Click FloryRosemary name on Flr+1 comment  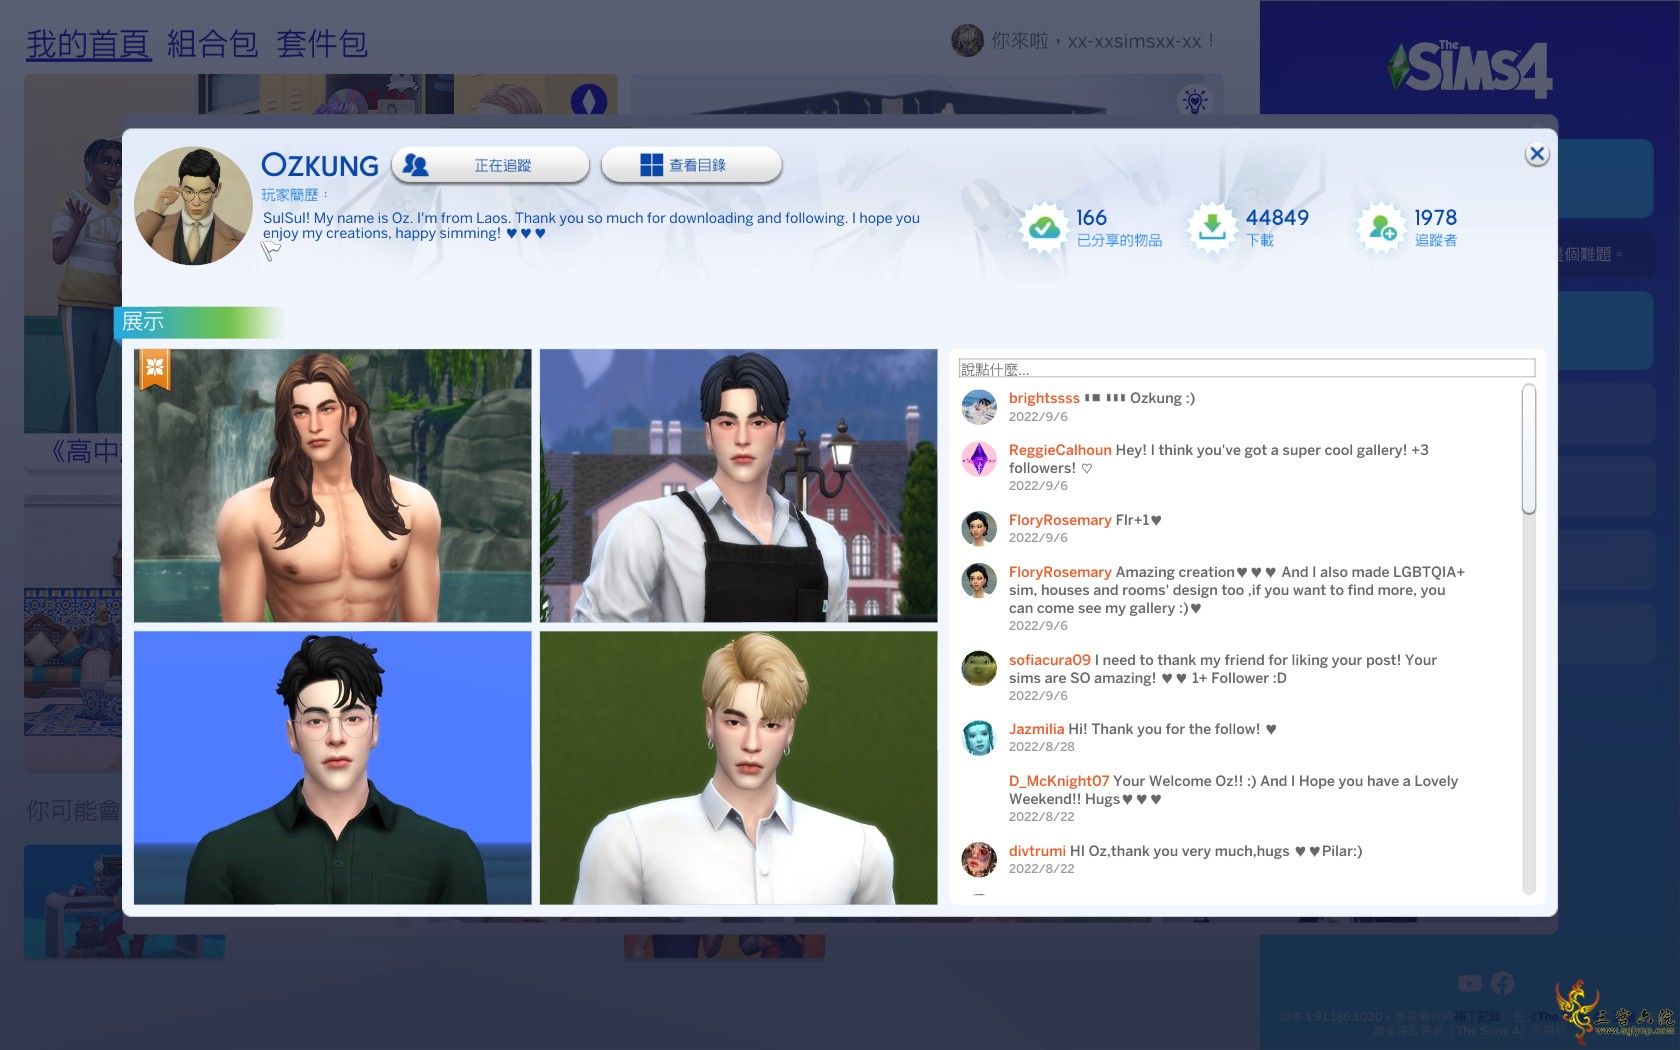coord(1060,520)
